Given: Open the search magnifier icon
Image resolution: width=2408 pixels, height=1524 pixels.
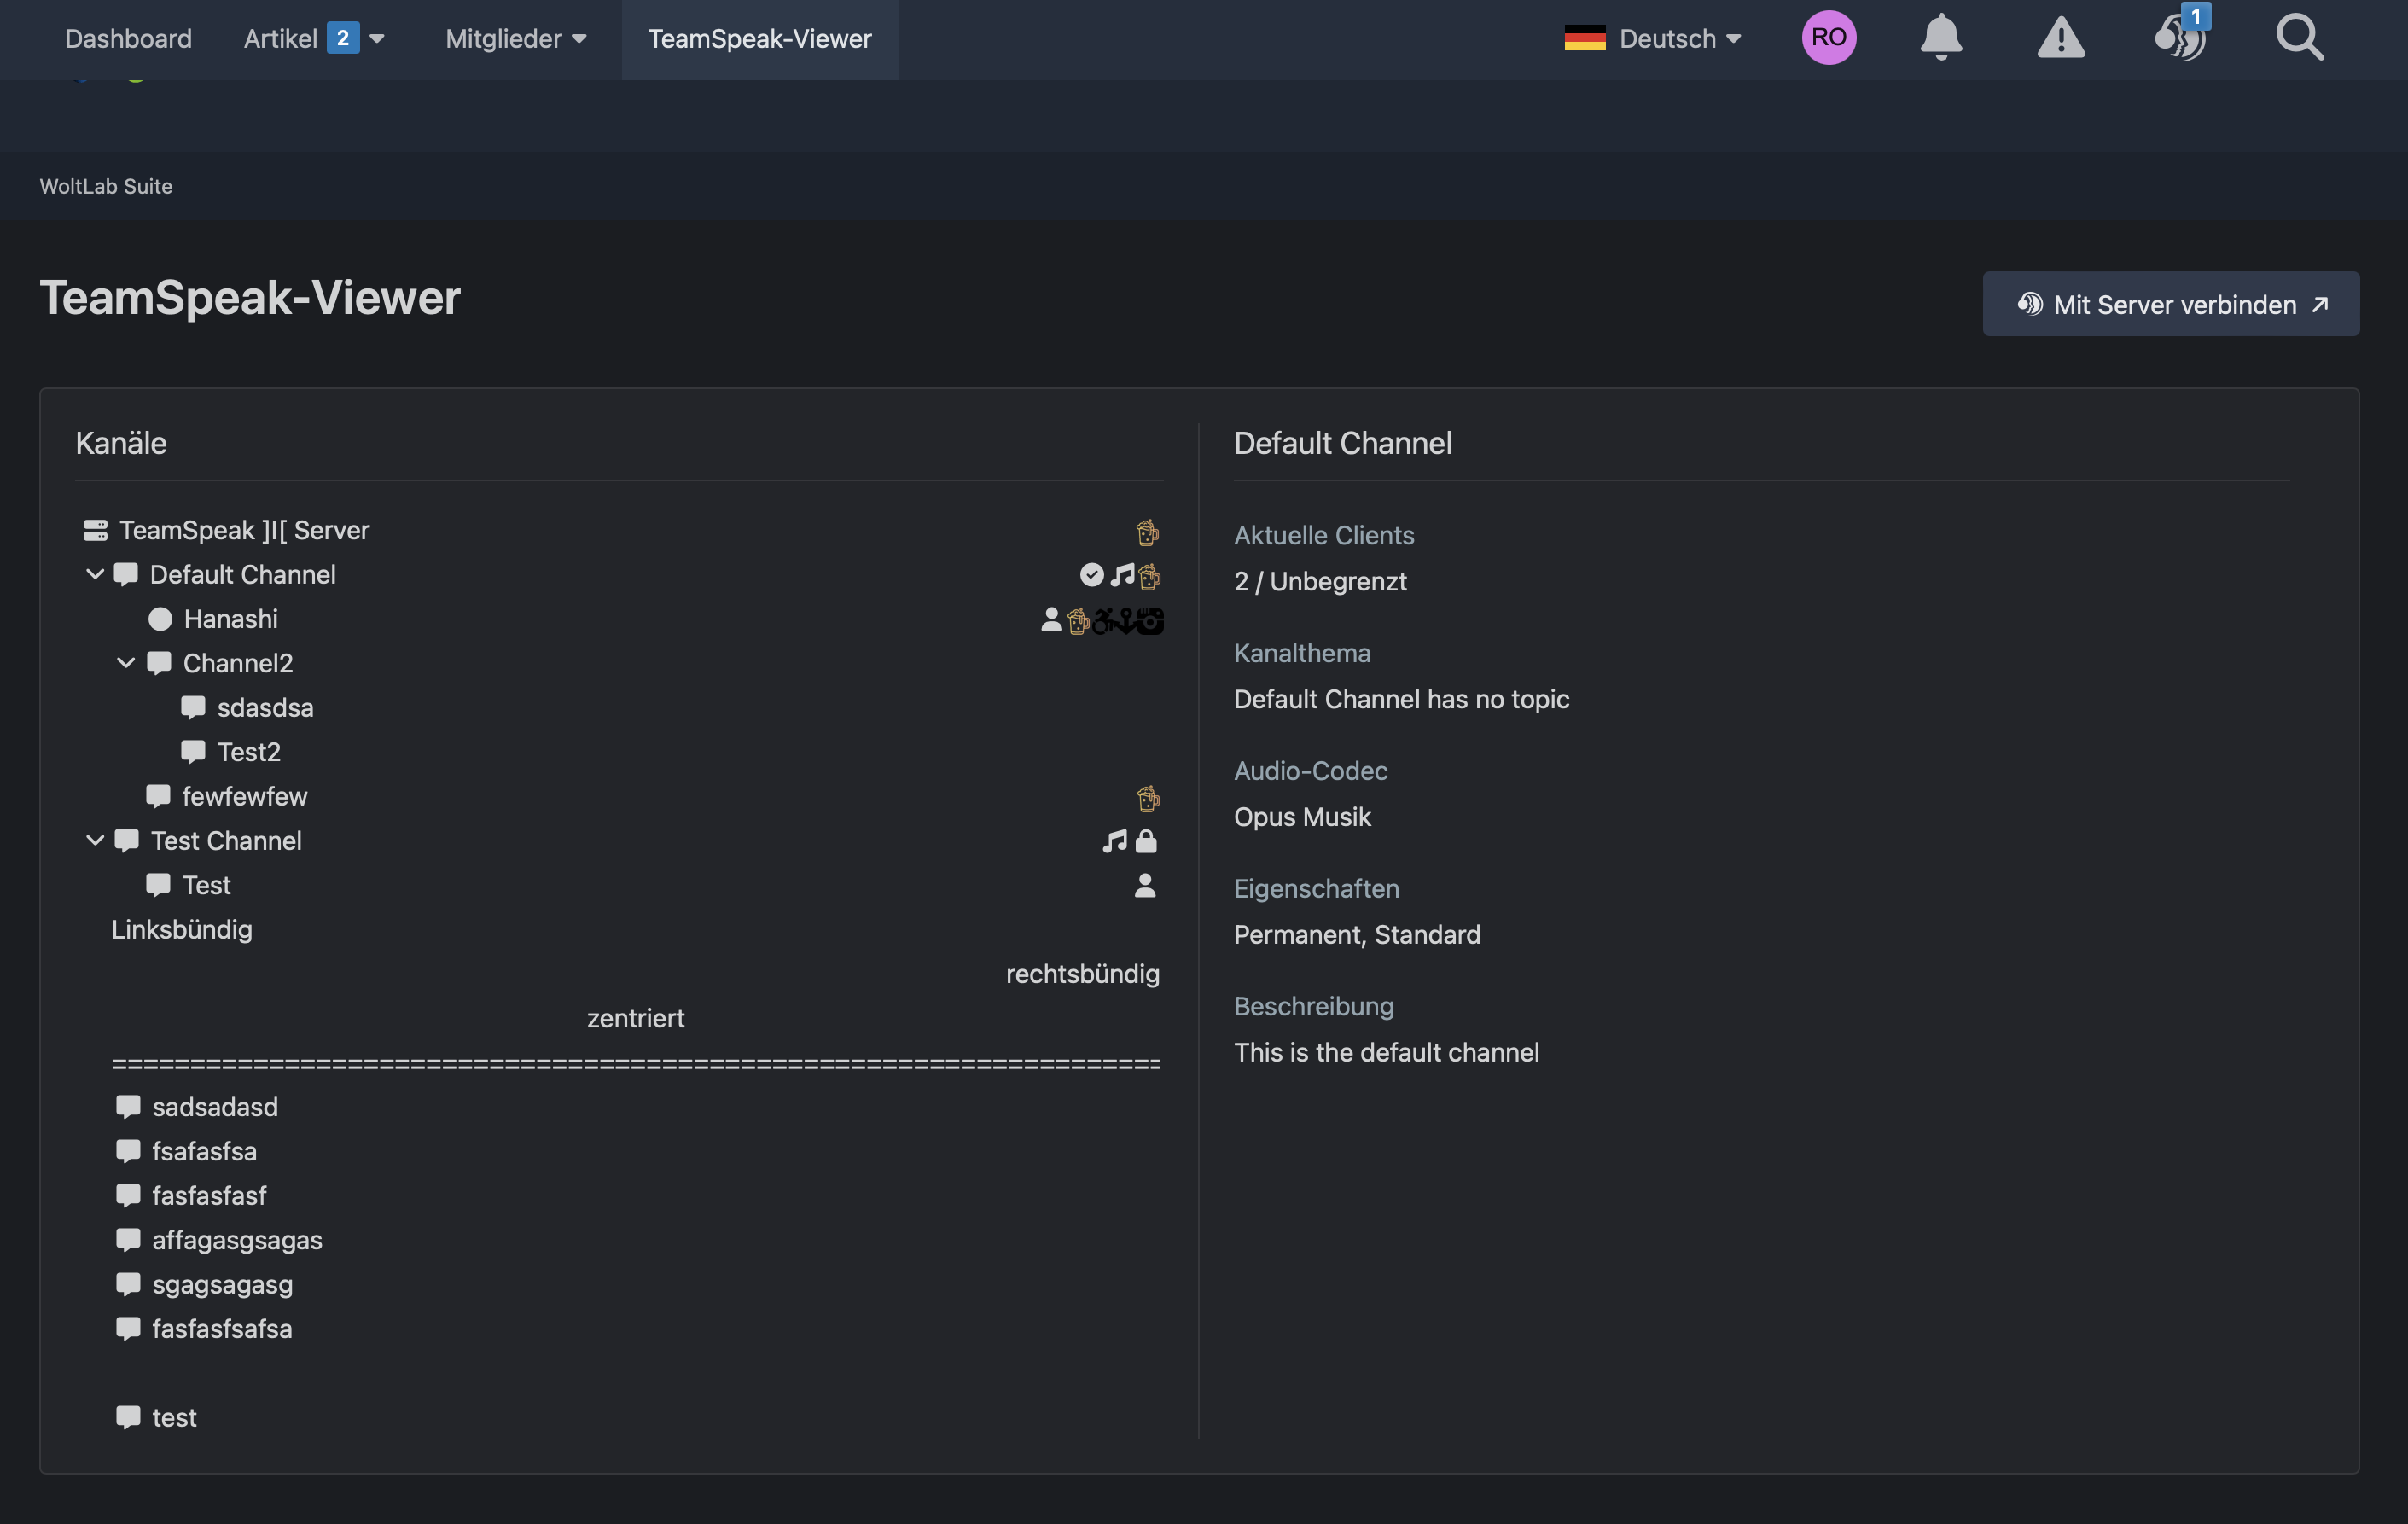Looking at the screenshot, I should [x=2299, y=38].
